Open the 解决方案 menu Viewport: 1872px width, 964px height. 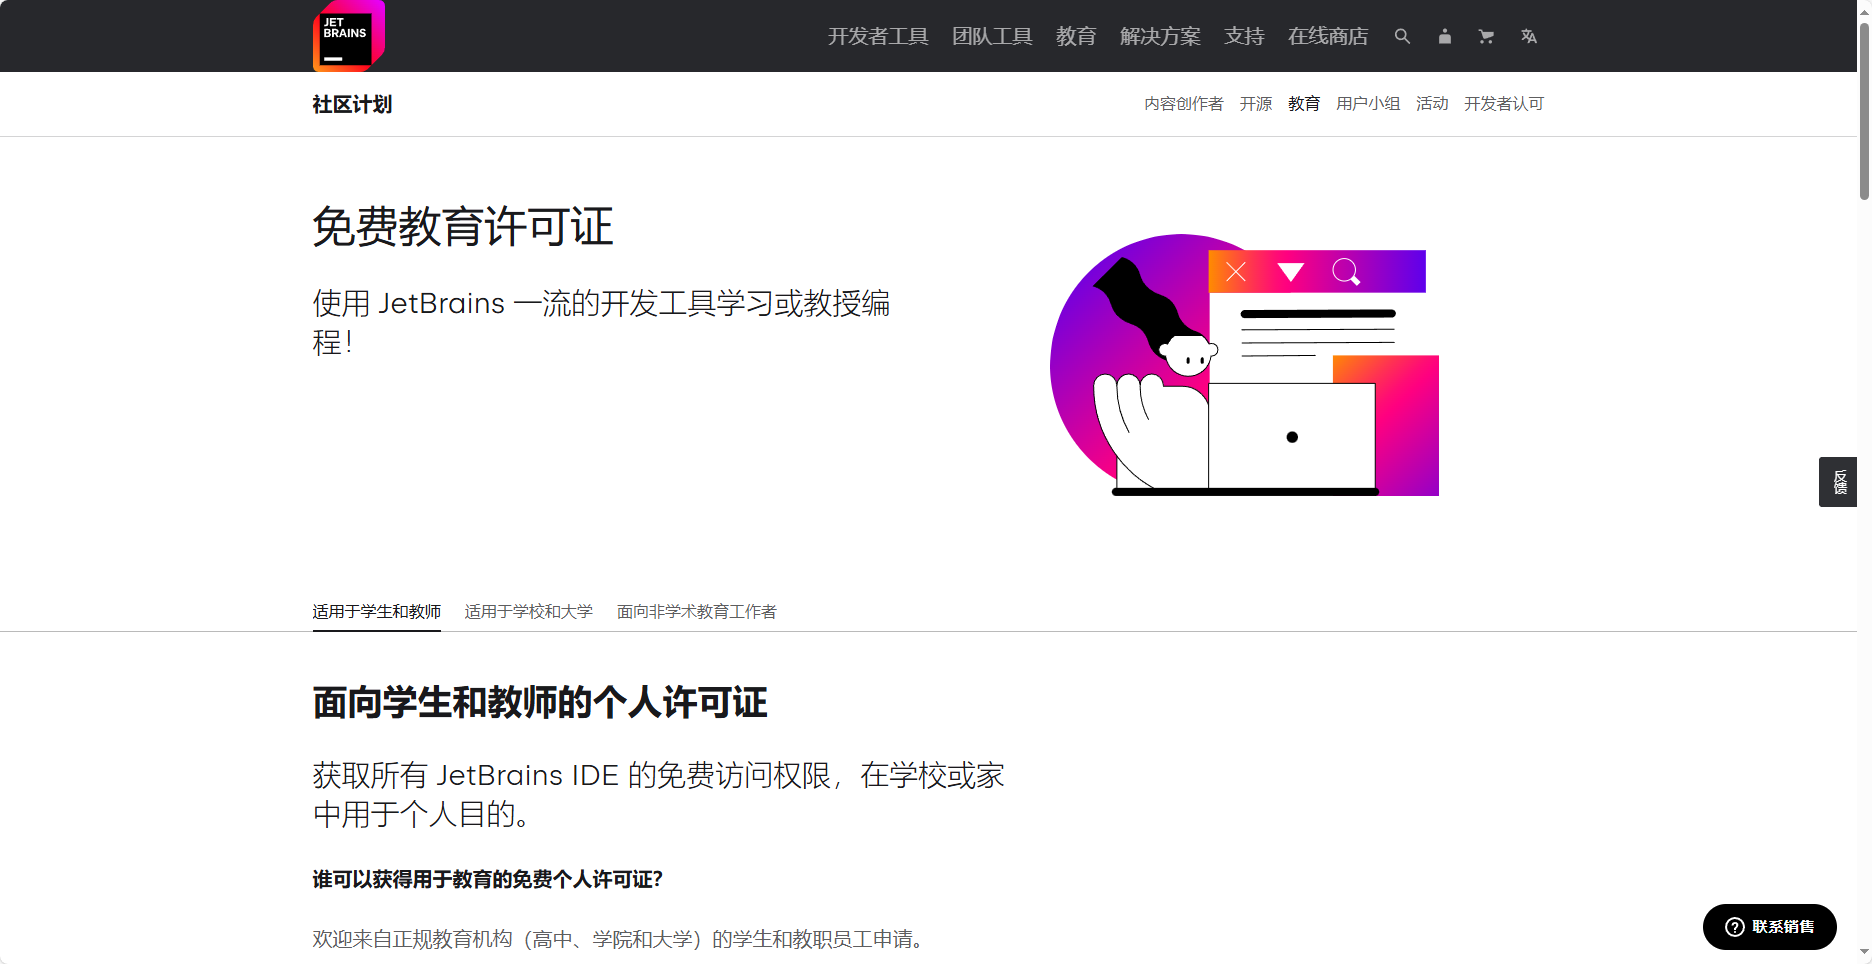1160,36
